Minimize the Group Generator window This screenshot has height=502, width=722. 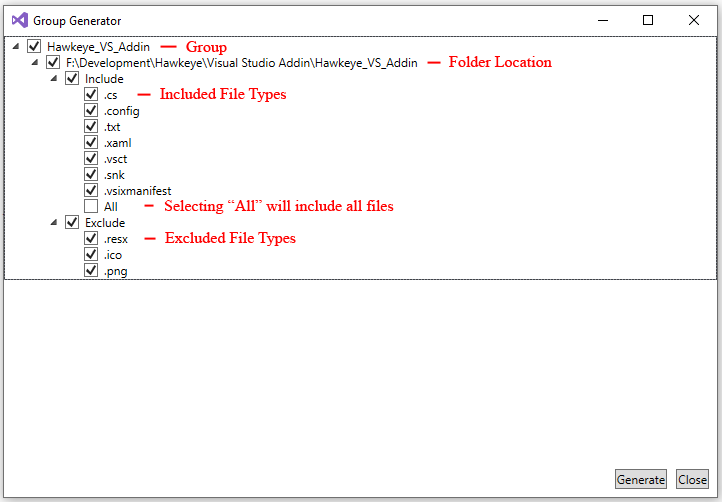coord(601,20)
